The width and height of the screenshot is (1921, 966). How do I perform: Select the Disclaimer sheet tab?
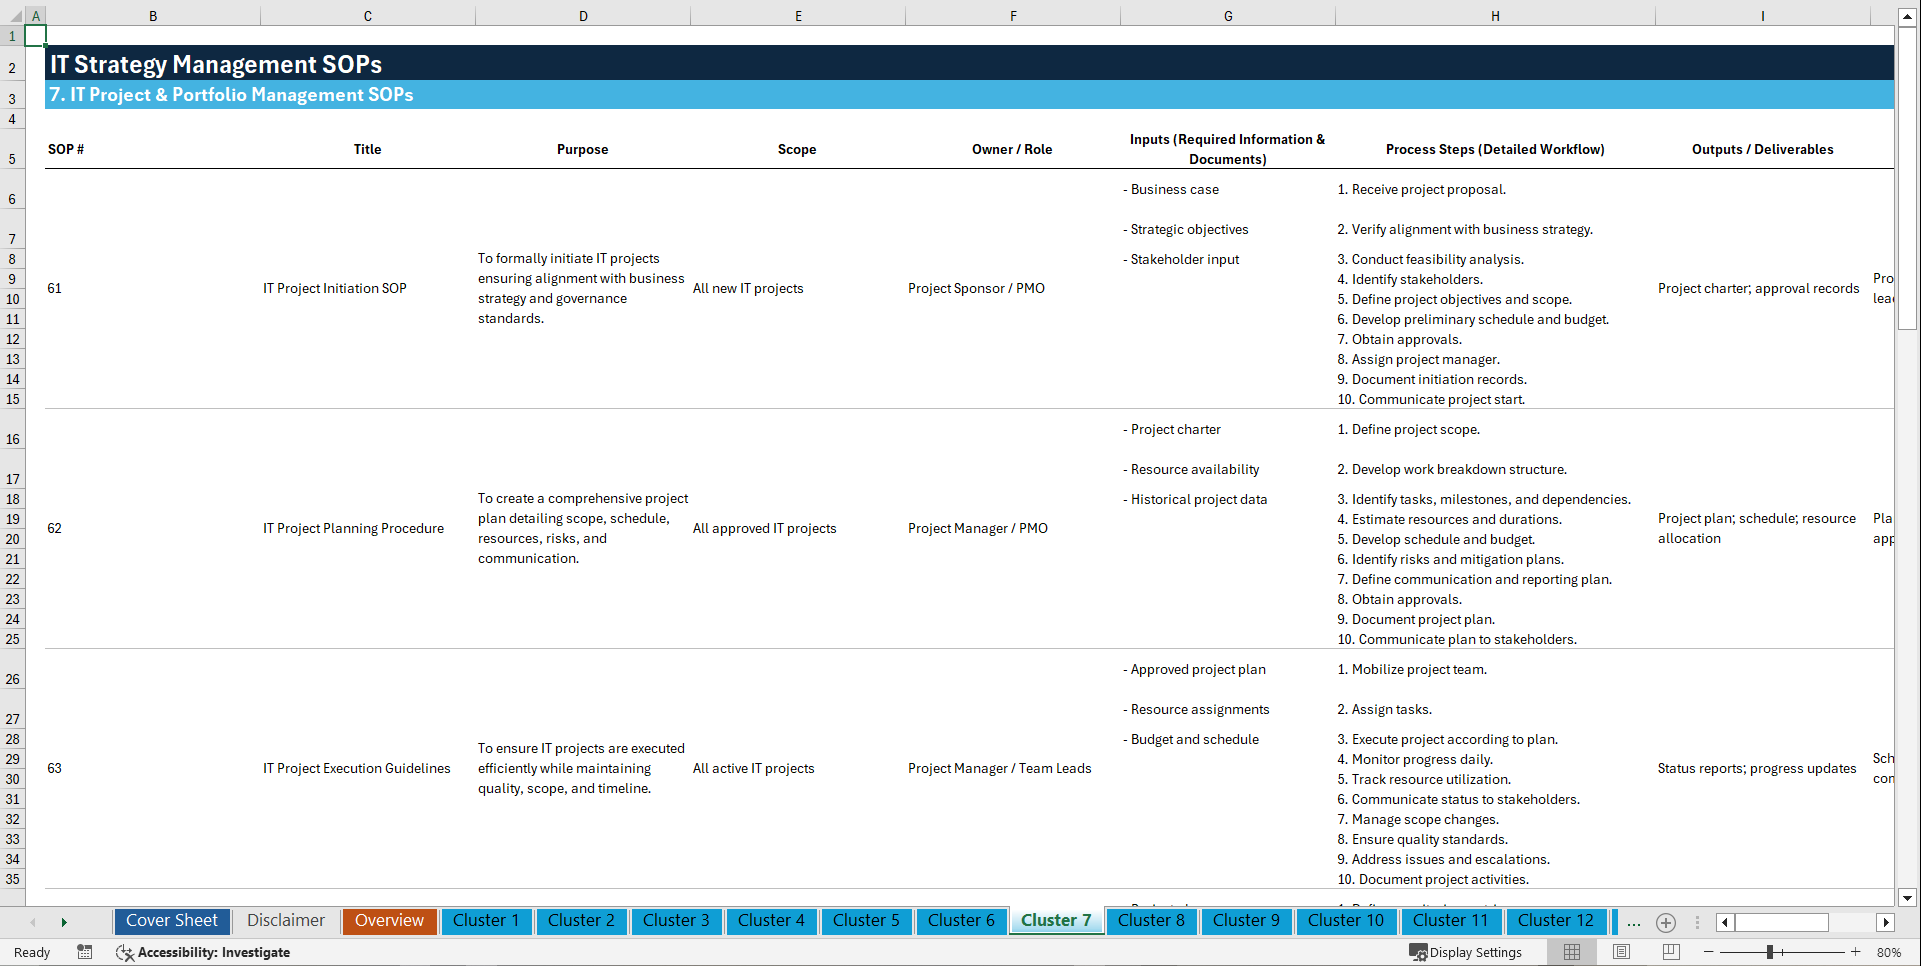[x=285, y=921]
